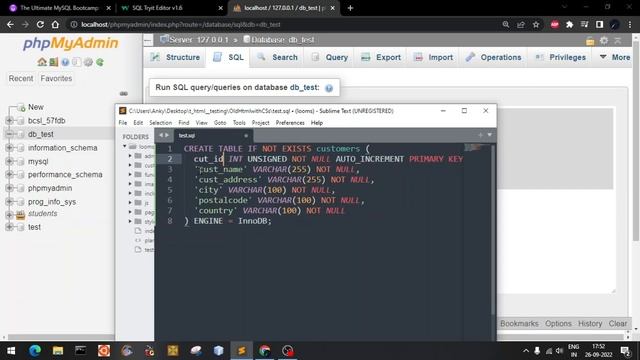The height and width of the screenshot is (360, 640).
Task: Open the Privileges tab
Action: click(x=560, y=58)
